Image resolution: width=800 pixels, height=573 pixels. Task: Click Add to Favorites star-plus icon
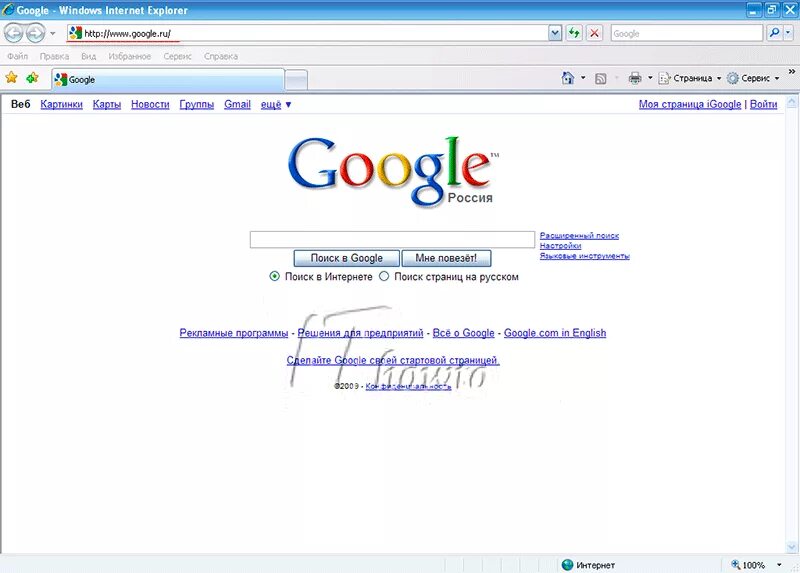(x=32, y=78)
